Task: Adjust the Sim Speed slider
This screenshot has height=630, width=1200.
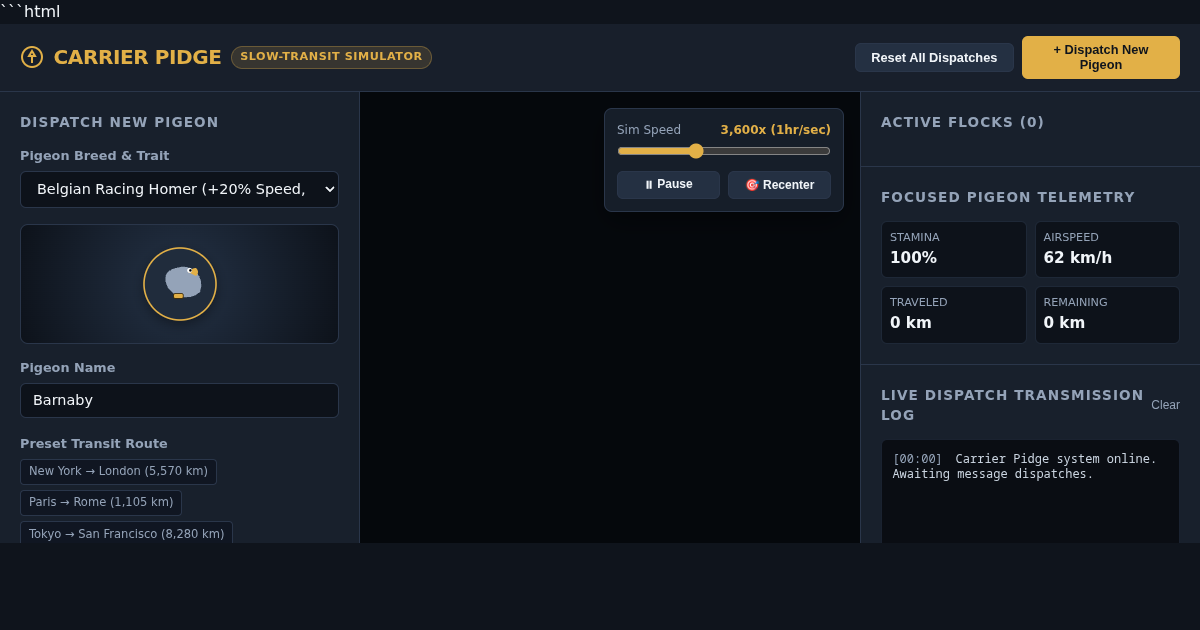Action: tap(724, 151)
